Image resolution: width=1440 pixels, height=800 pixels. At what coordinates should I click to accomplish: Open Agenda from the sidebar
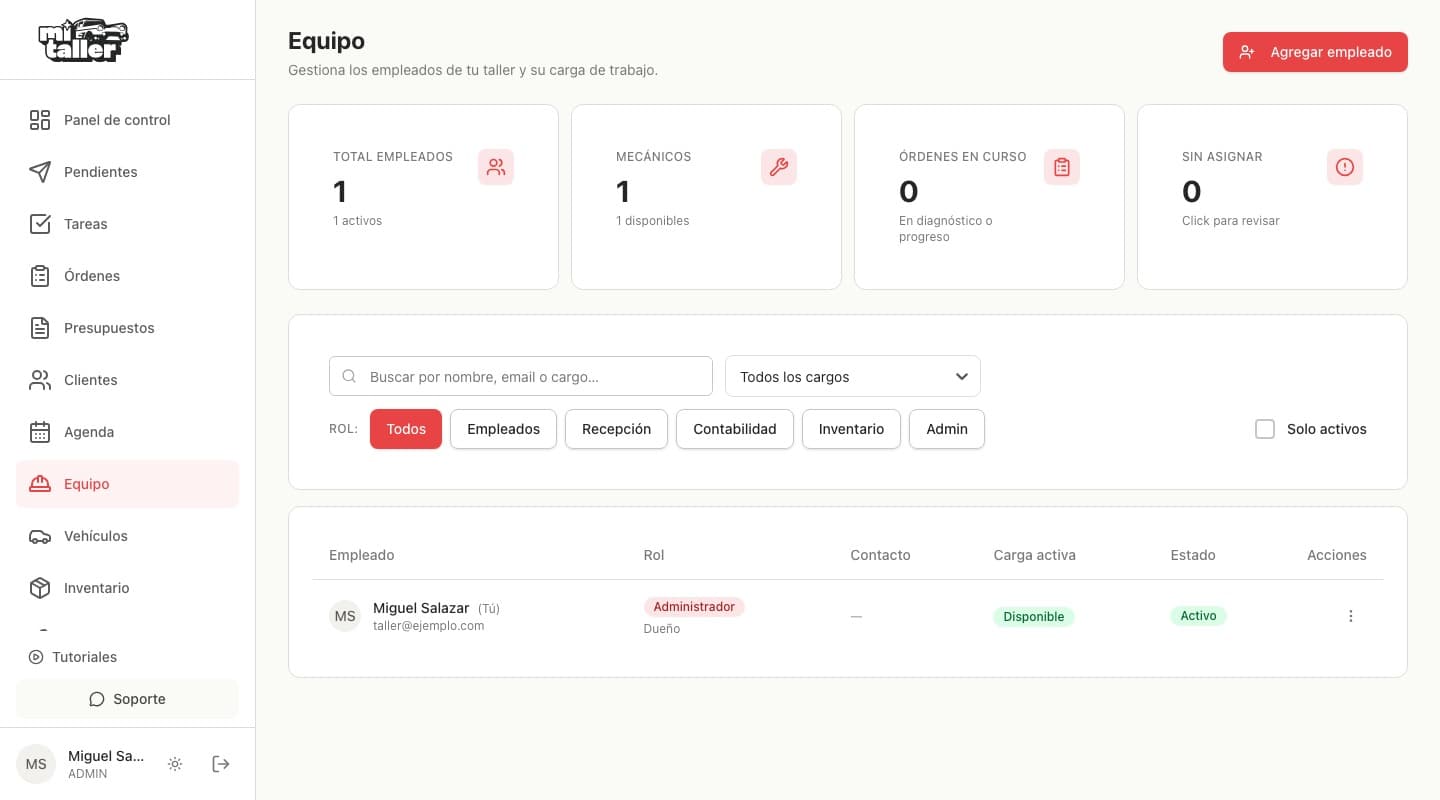pyautogui.click(x=127, y=432)
